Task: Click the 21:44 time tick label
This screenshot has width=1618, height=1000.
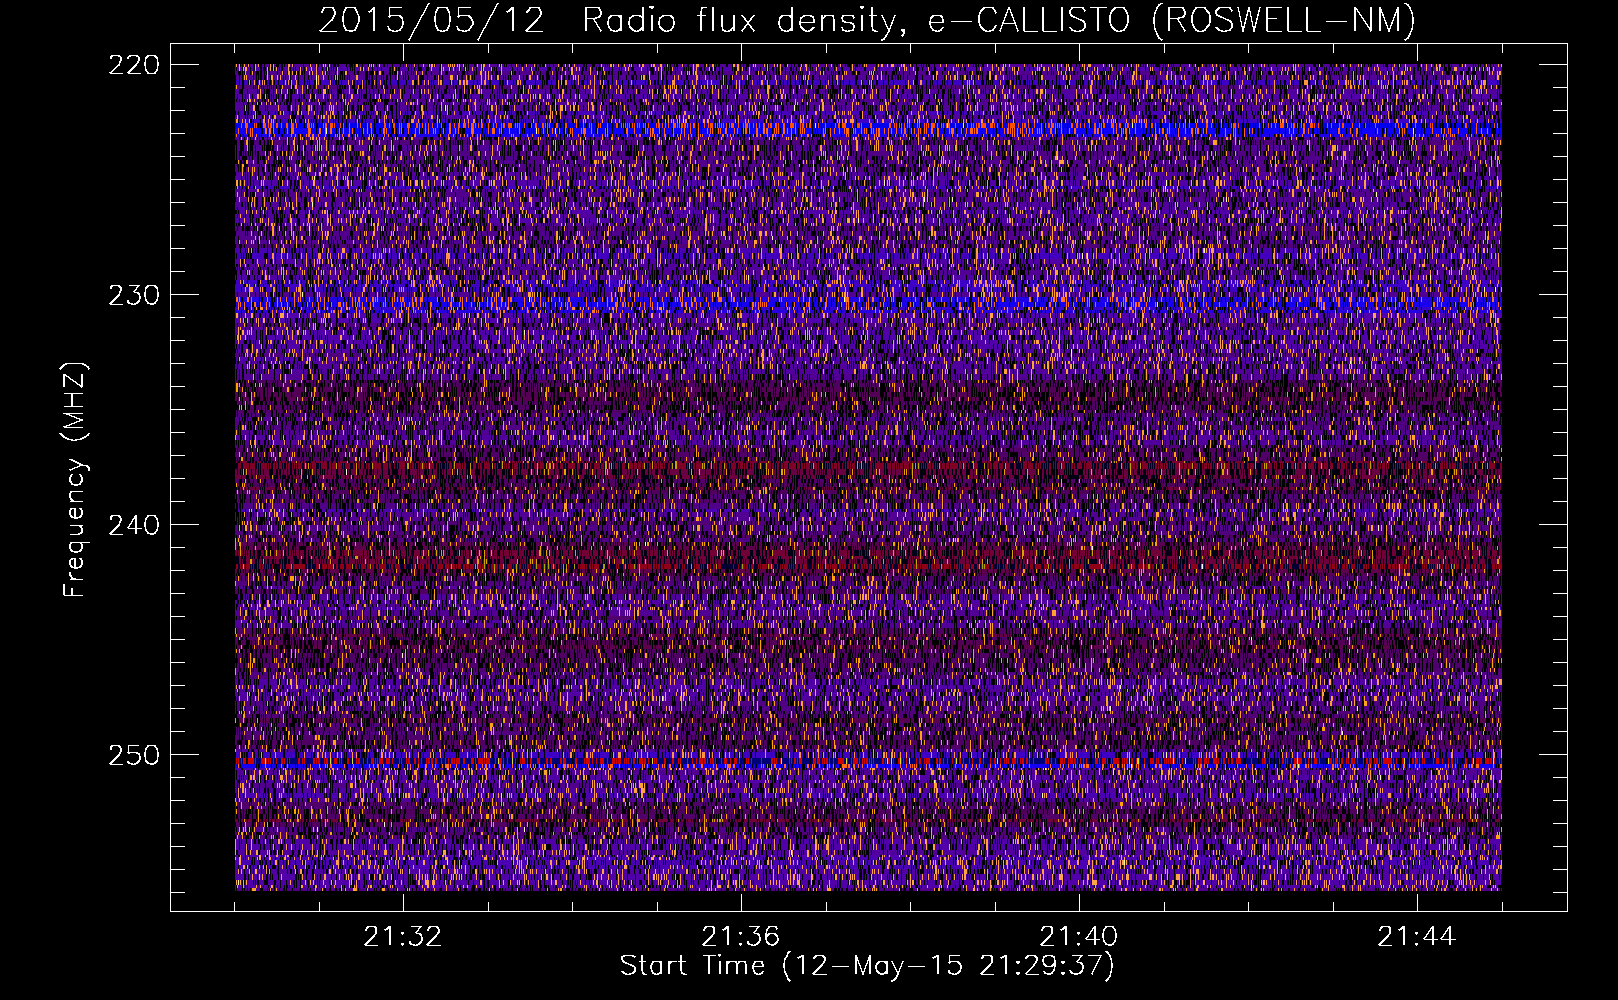Action: 1416,937
